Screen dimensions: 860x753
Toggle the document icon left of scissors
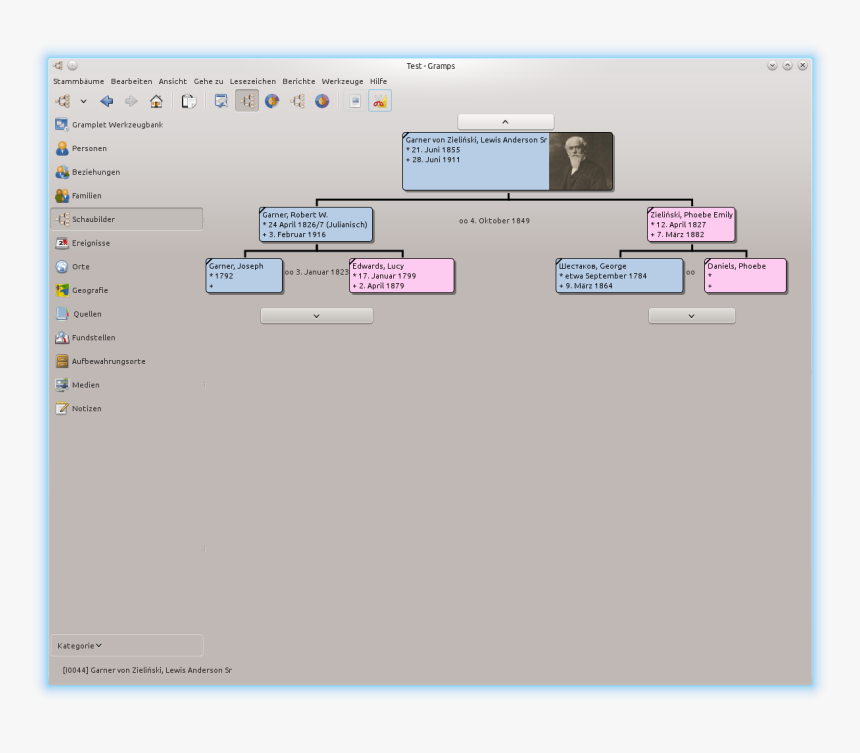click(x=354, y=101)
